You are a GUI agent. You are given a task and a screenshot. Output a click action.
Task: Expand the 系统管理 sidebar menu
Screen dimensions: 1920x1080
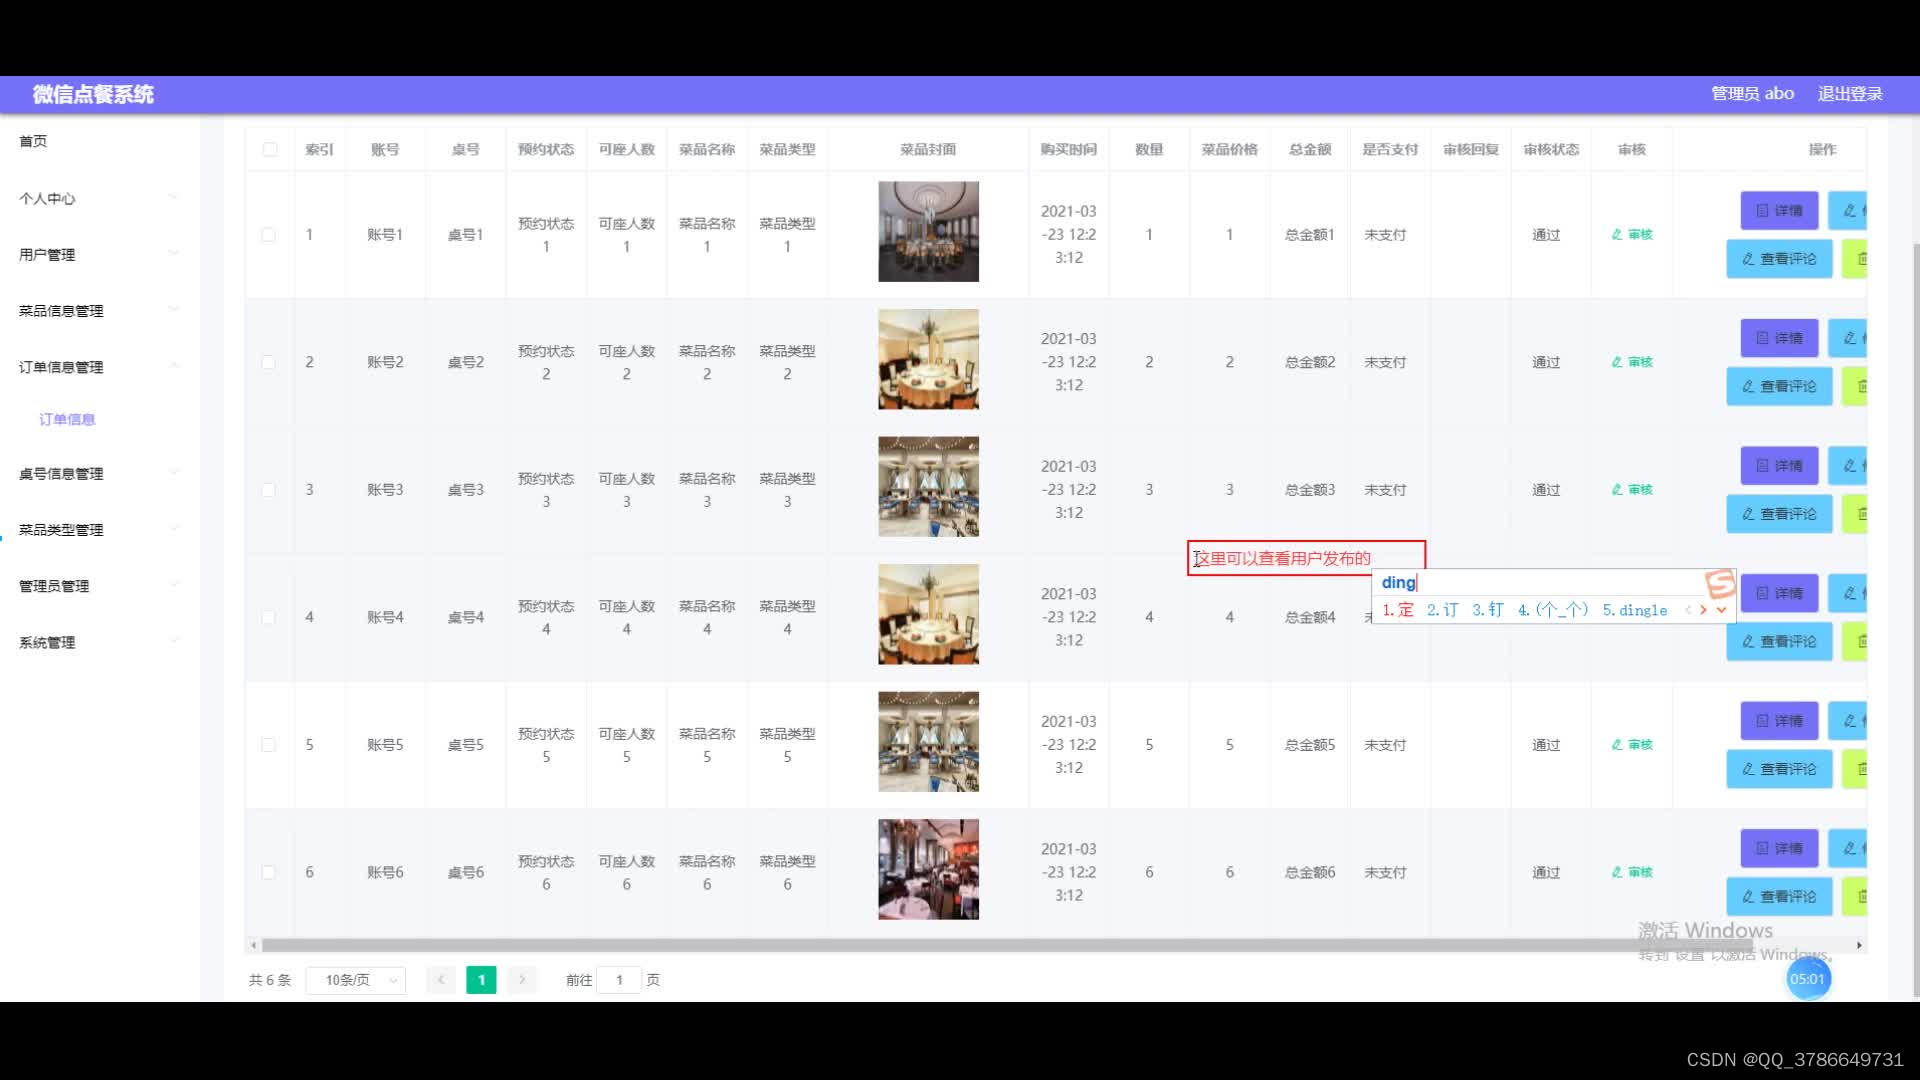(x=100, y=642)
